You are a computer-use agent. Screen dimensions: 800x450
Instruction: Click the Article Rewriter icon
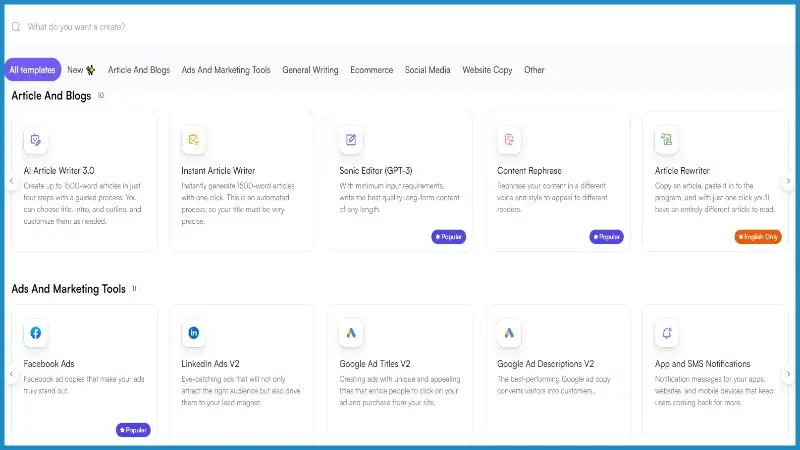pos(667,140)
